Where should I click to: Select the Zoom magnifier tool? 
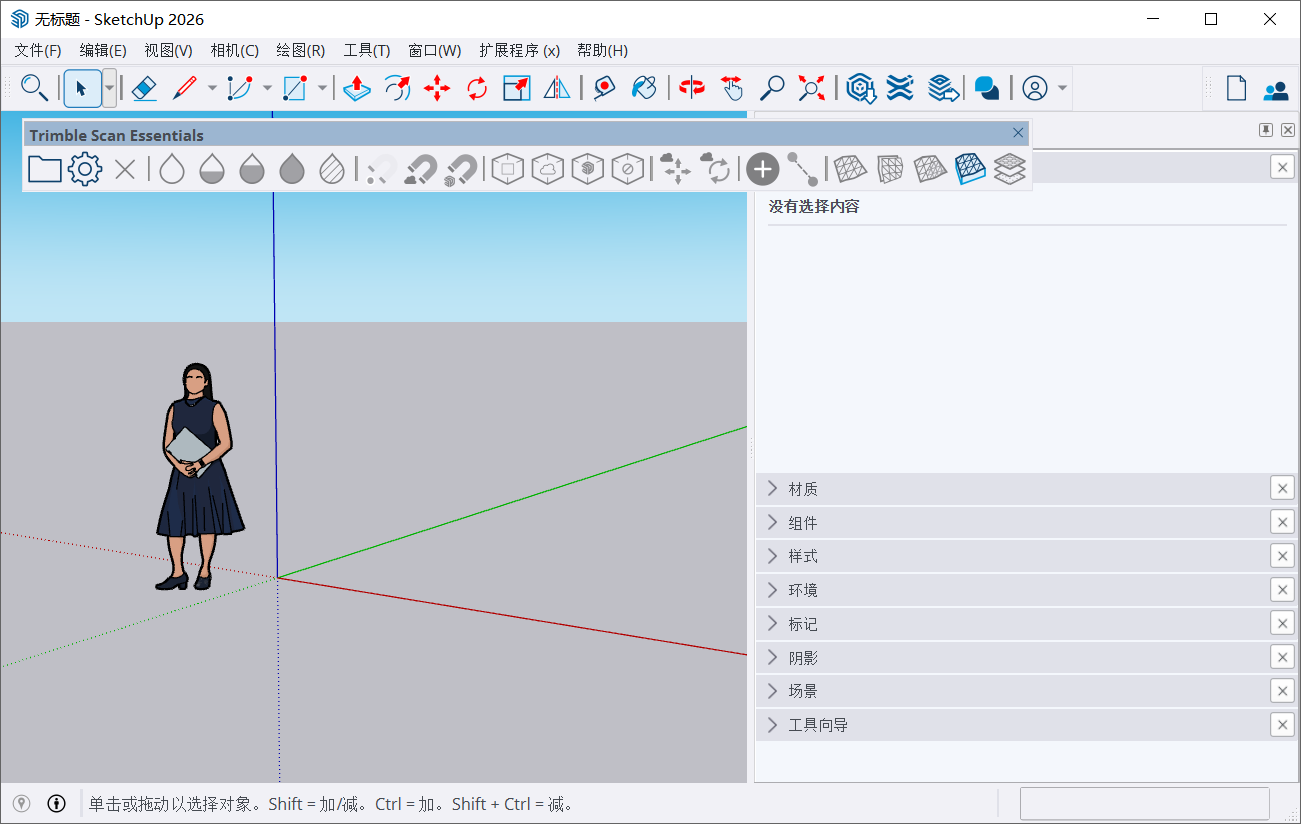(772, 88)
